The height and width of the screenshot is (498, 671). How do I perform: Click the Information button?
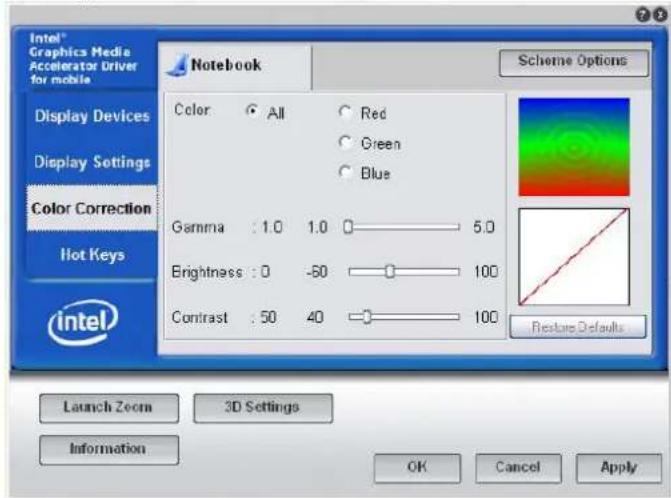point(109,450)
